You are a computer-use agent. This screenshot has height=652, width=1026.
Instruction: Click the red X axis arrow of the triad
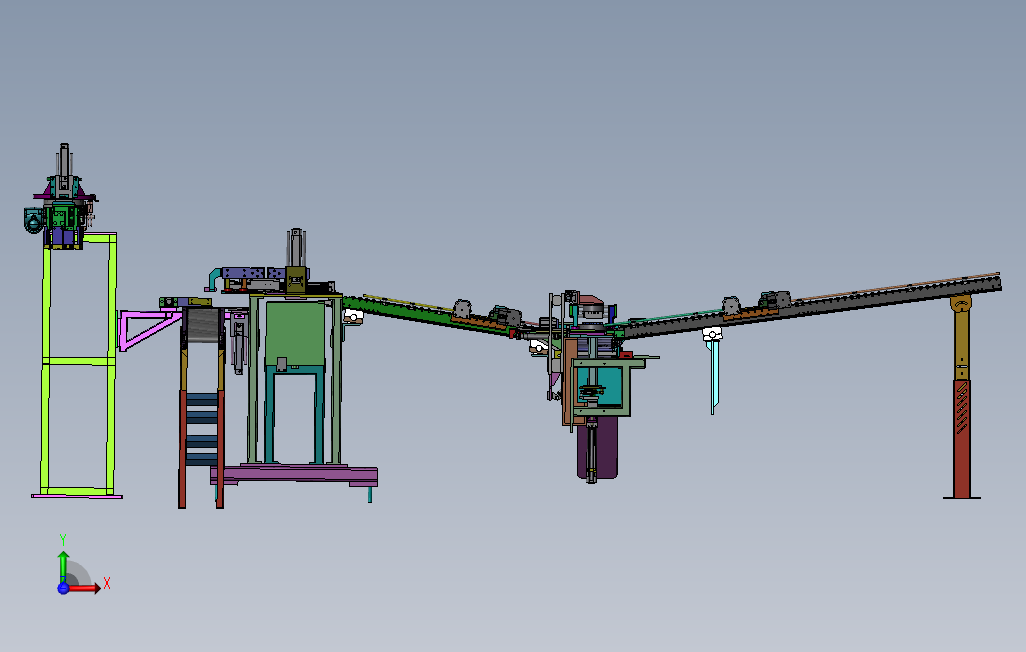click(85, 588)
